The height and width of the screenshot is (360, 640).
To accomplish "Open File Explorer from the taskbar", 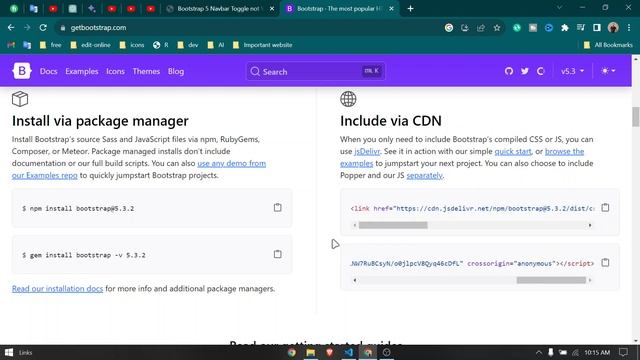I will tap(311, 352).
